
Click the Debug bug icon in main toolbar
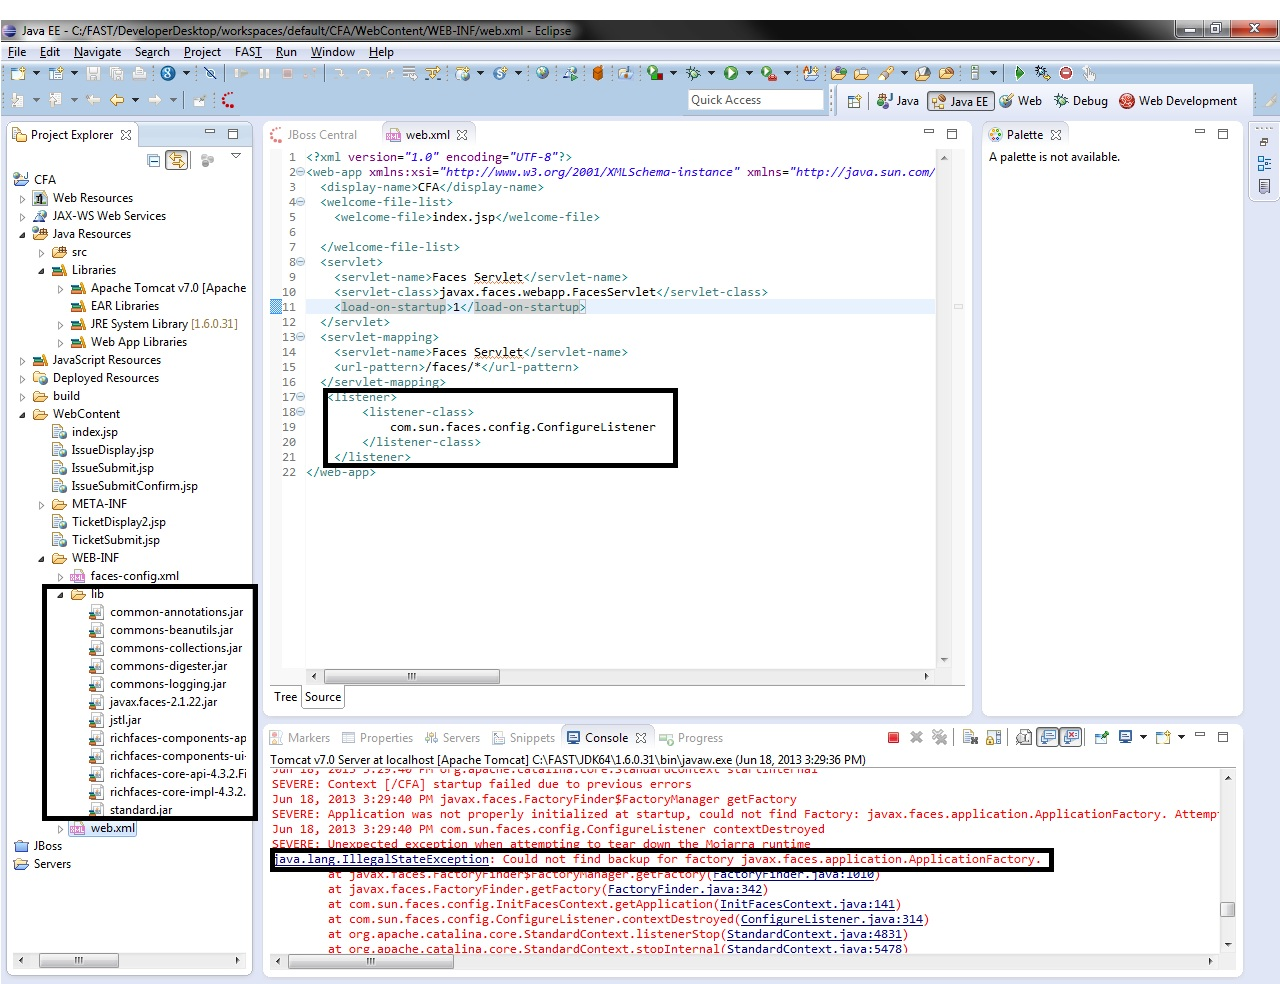pyautogui.click(x=692, y=73)
